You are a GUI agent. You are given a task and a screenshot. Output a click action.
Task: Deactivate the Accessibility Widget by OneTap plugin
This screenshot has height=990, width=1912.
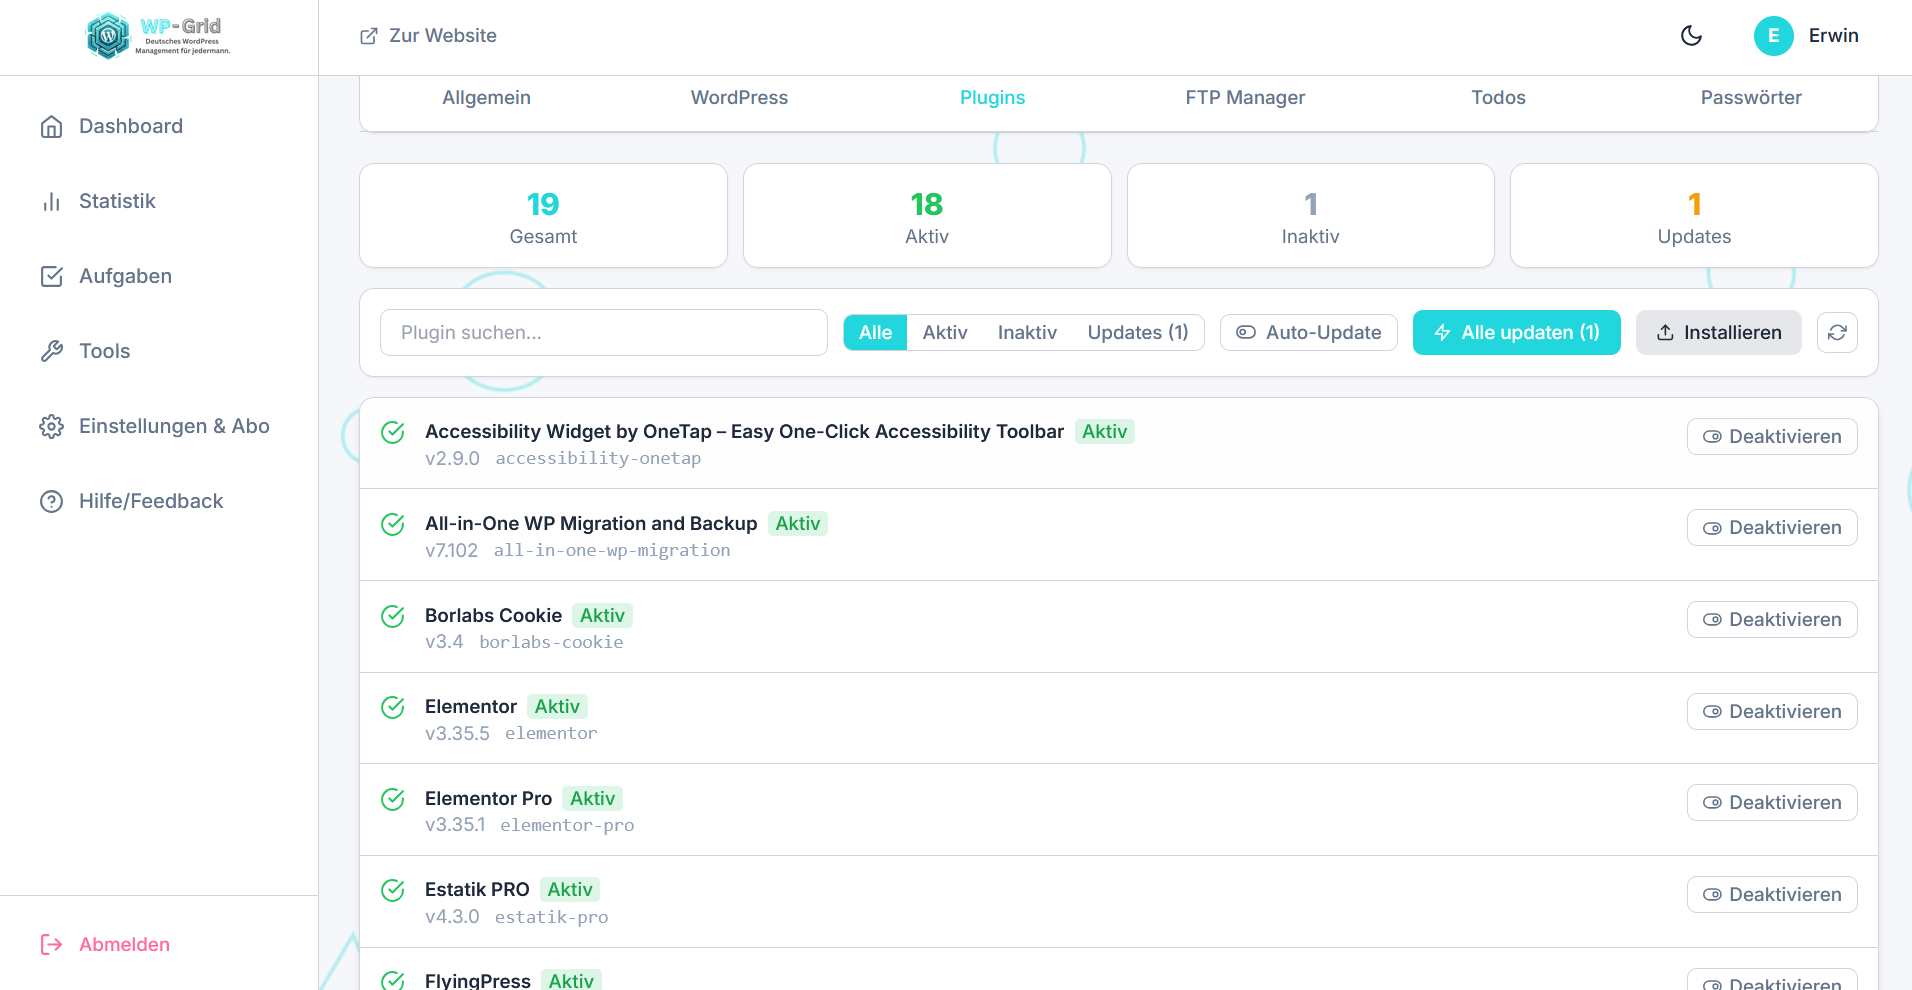point(1771,437)
